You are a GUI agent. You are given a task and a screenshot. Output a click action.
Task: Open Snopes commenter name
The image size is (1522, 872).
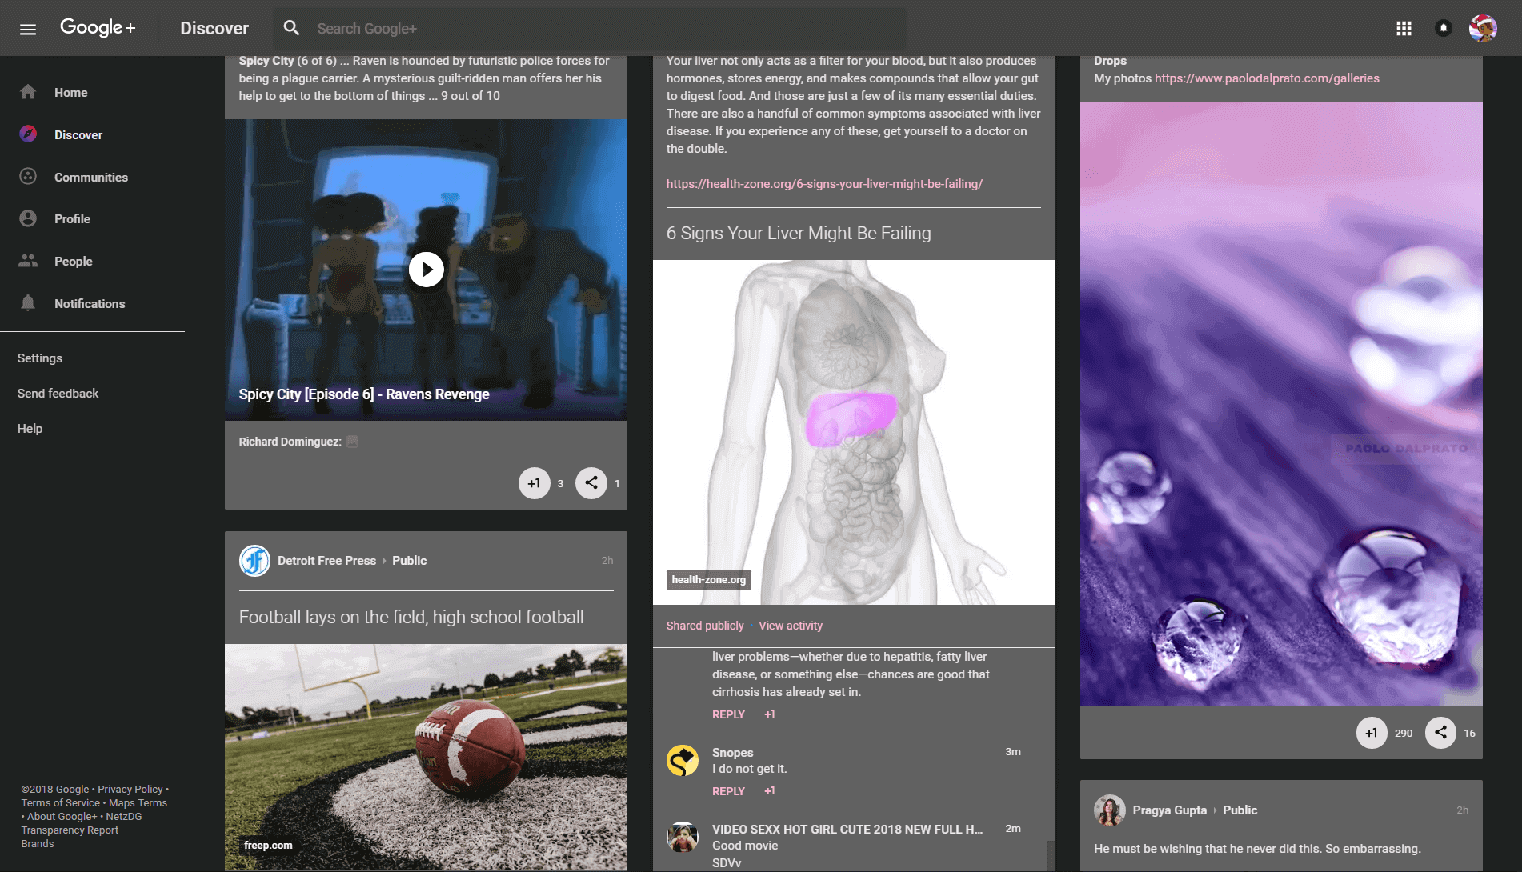(733, 753)
